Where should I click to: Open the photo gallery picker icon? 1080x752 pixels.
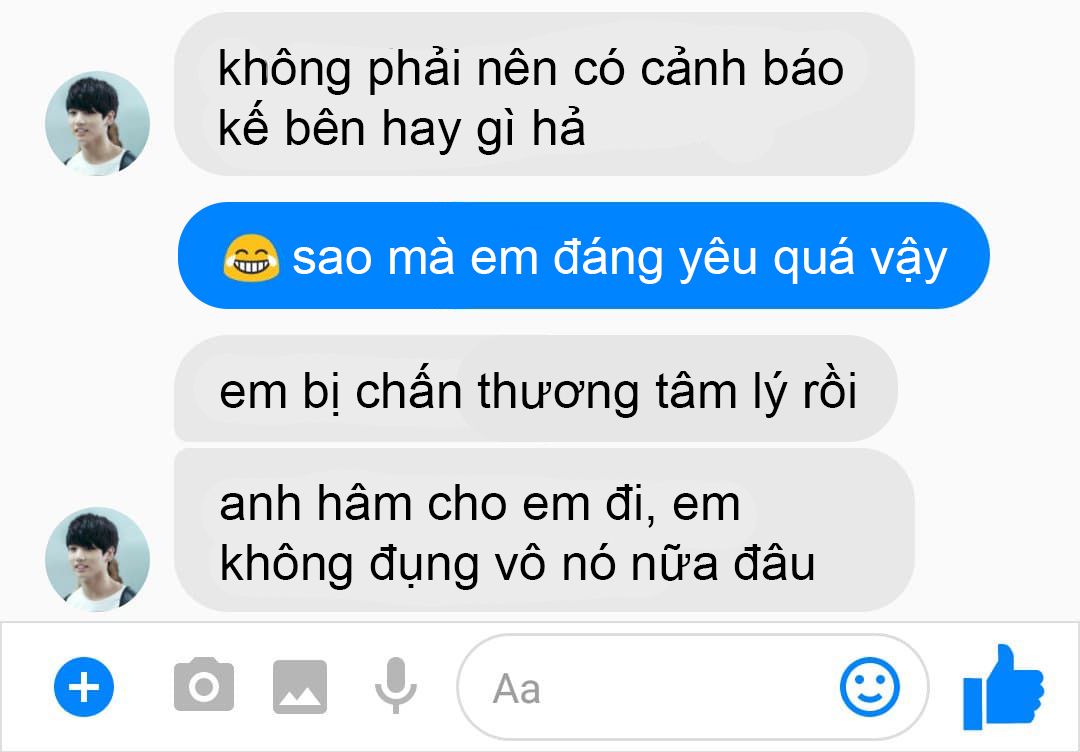(x=300, y=687)
